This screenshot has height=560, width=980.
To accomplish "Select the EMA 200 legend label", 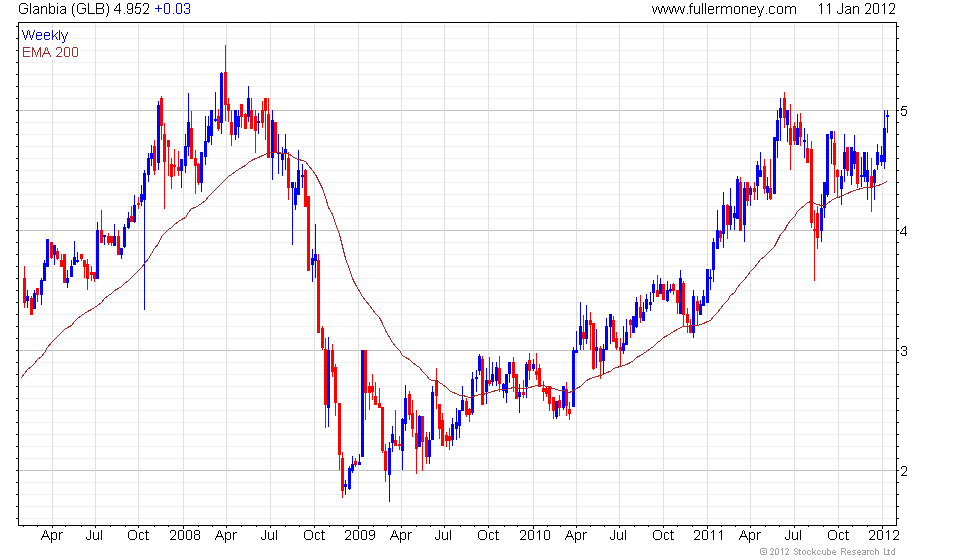I will coord(51,52).
